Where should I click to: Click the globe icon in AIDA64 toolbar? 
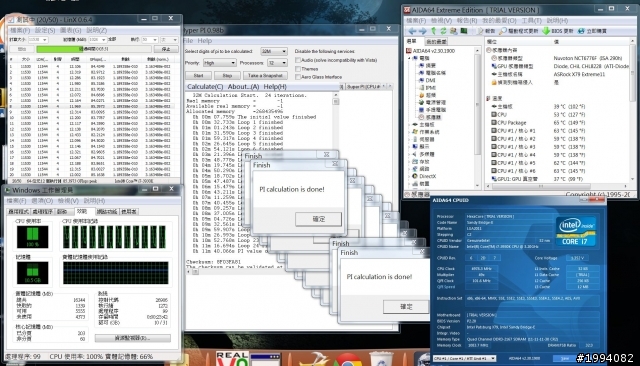click(581, 31)
